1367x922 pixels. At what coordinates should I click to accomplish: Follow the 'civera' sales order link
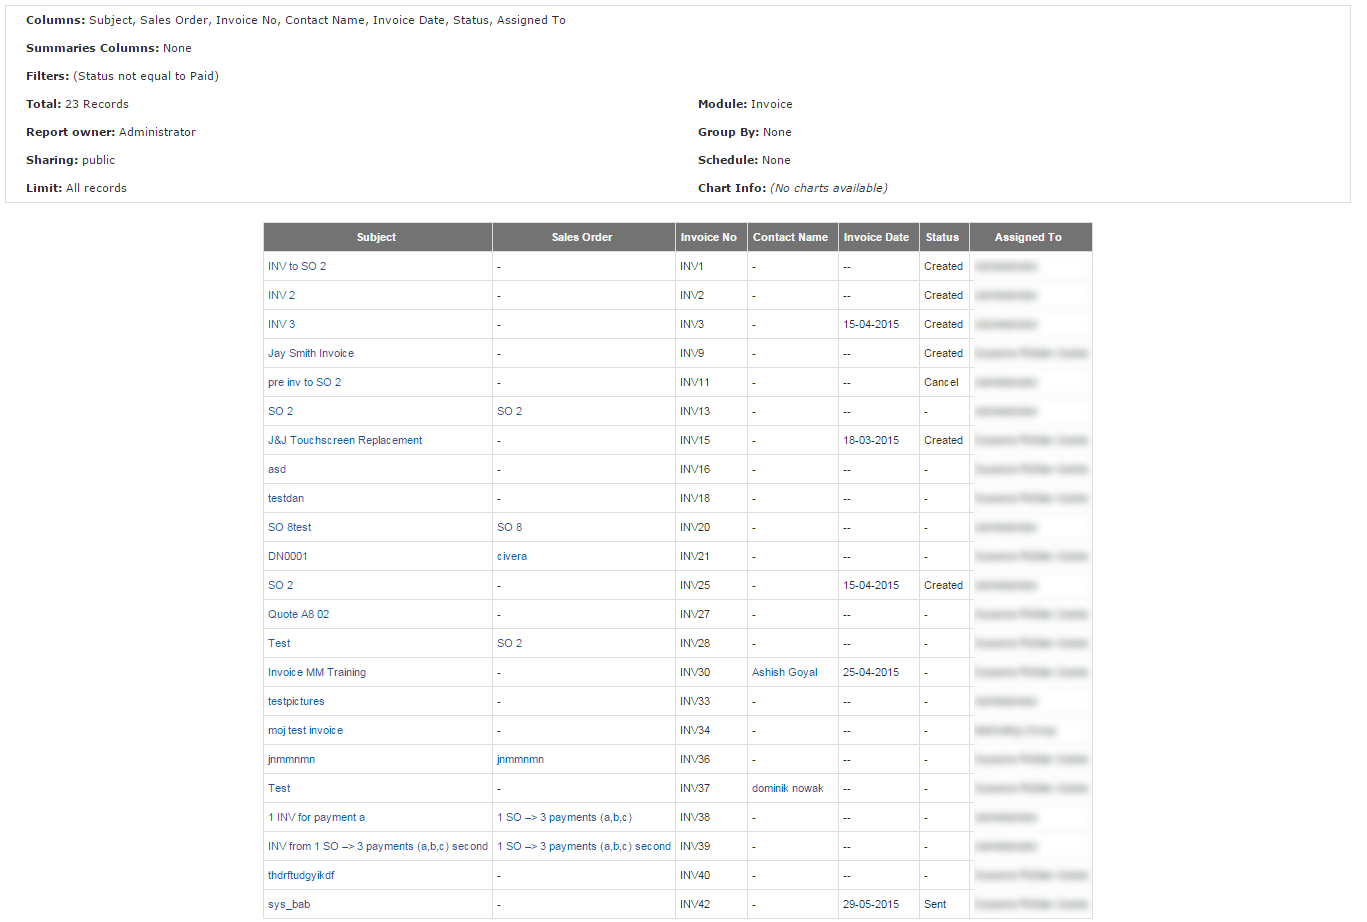click(x=512, y=556)
